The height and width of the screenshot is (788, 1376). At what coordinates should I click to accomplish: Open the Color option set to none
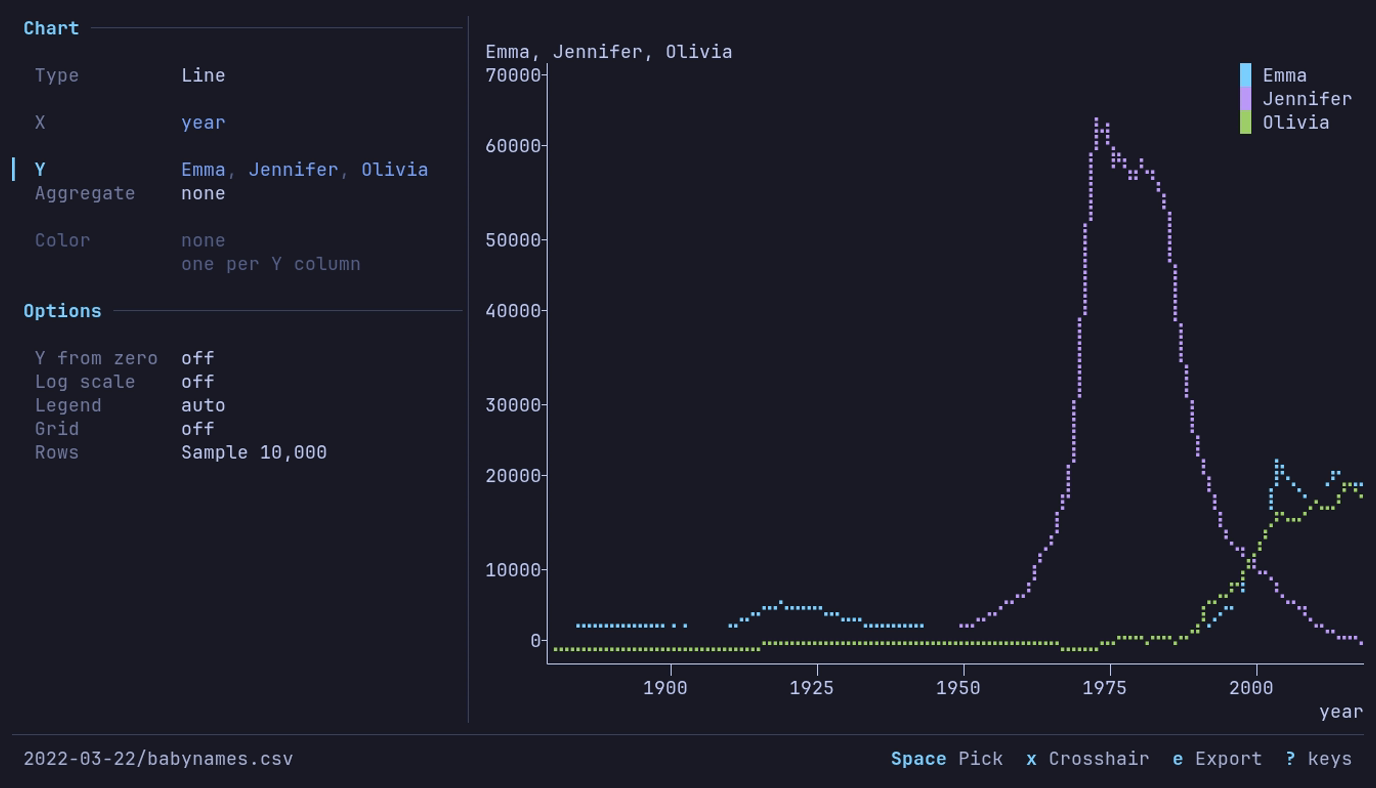(203, 240)
